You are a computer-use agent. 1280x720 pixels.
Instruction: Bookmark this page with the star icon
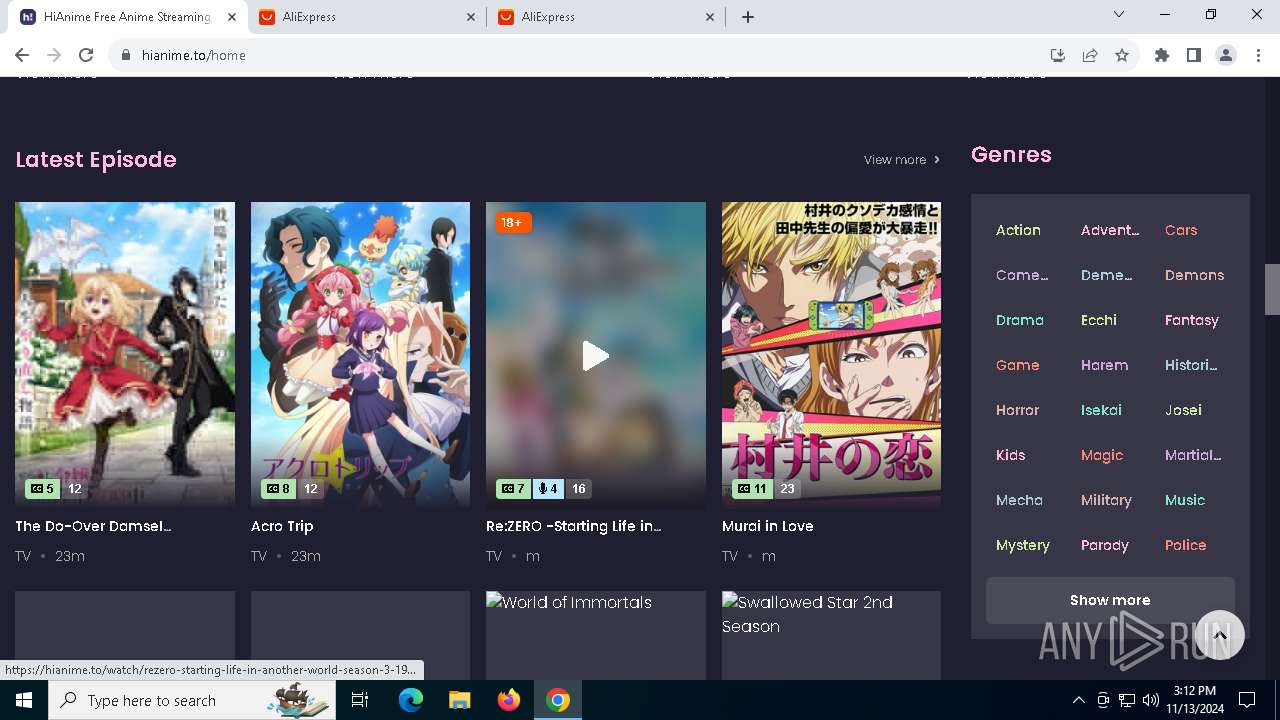coord(1122,55)
